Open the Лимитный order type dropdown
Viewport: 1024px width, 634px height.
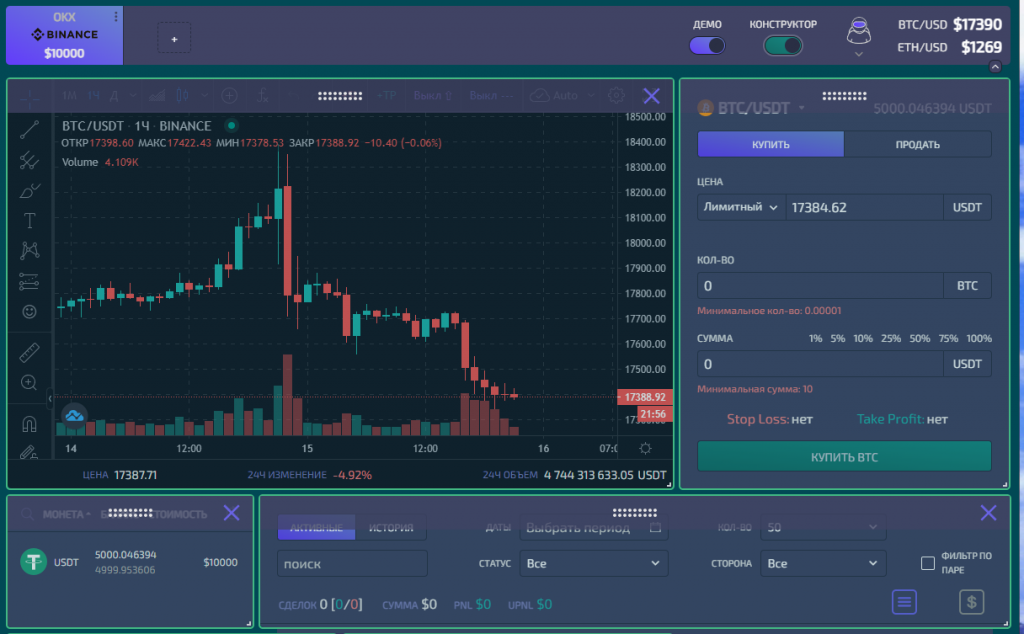pyautogui.click(x=741, y=208)
